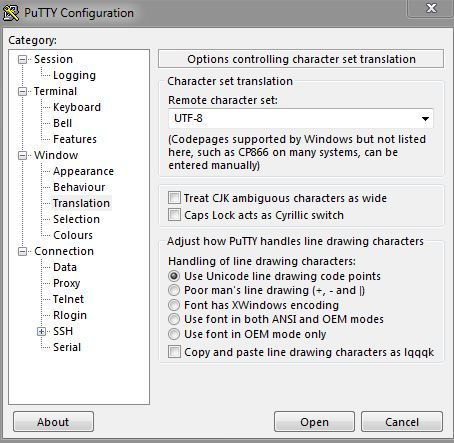The height and width of the screenshot is (443, 454).
Task: Click the Open button
Action: pos(314,422)
